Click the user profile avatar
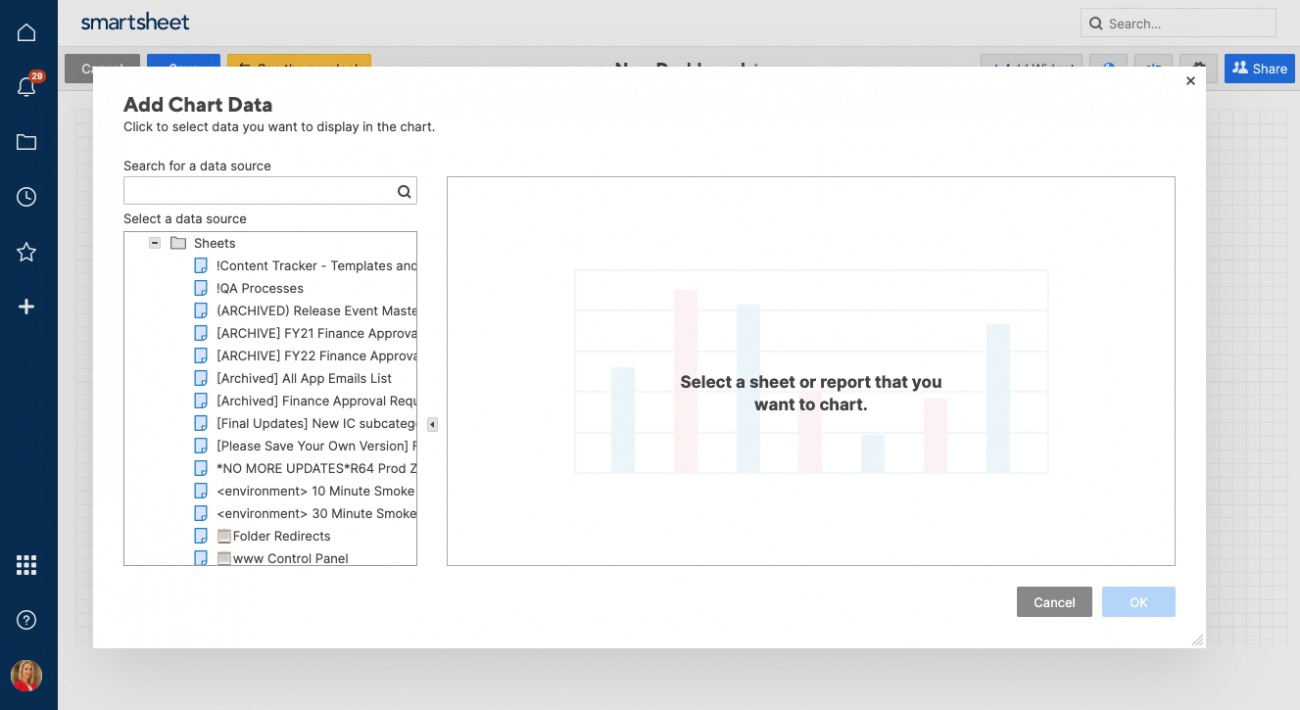The image size is (1300, 710). point(27,675)
